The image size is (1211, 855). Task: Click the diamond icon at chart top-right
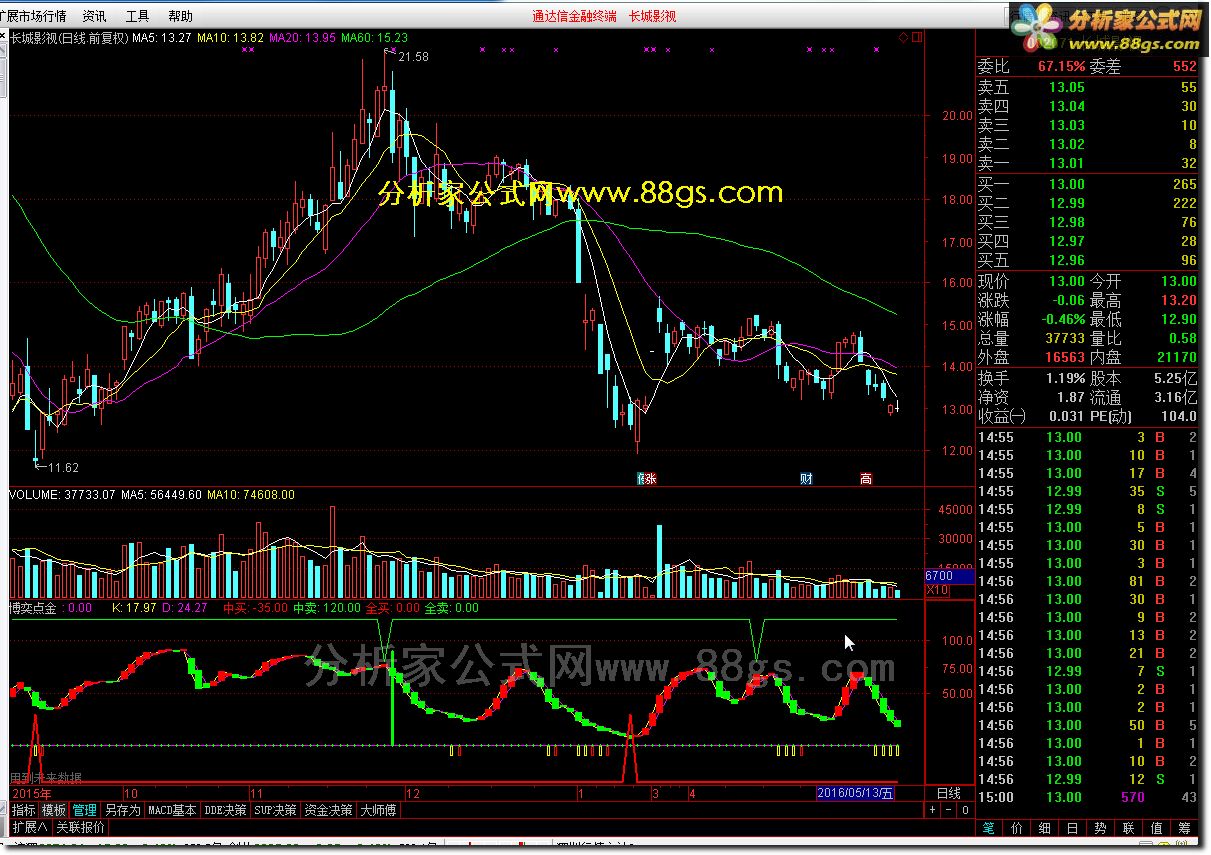tap(903, 38)
